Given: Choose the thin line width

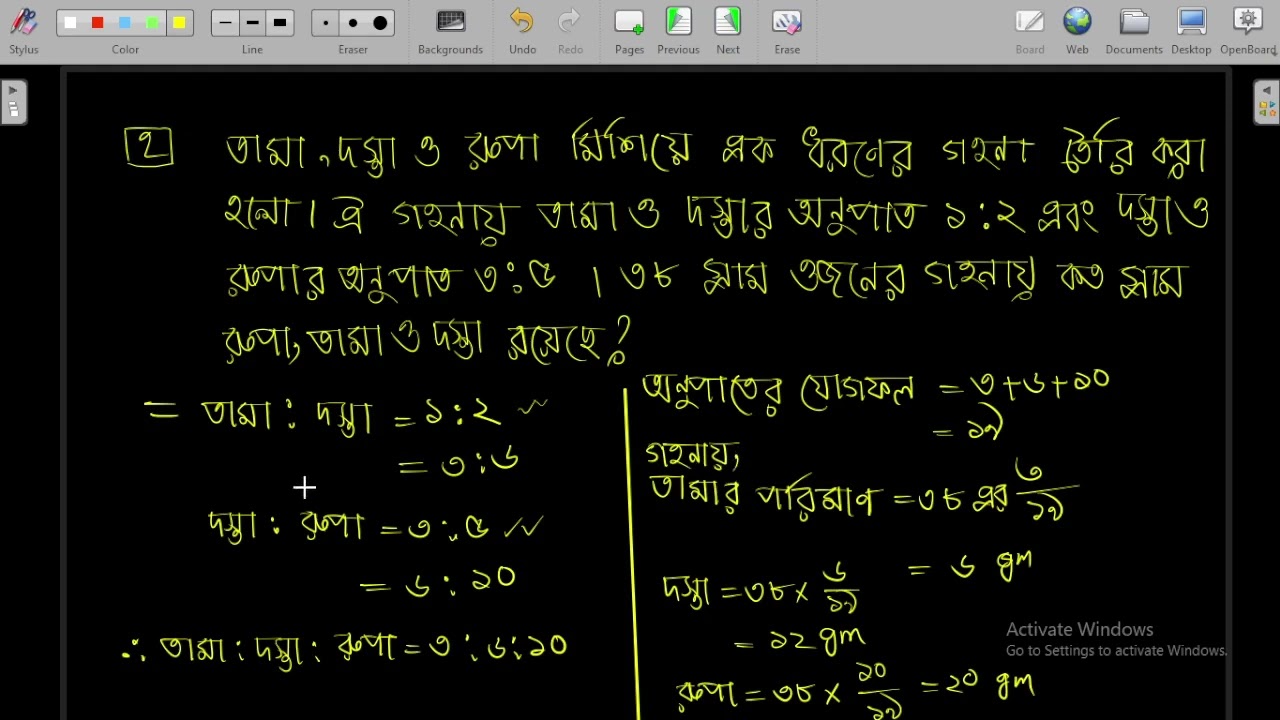Looking at the screenshot, I should point(225,23).
